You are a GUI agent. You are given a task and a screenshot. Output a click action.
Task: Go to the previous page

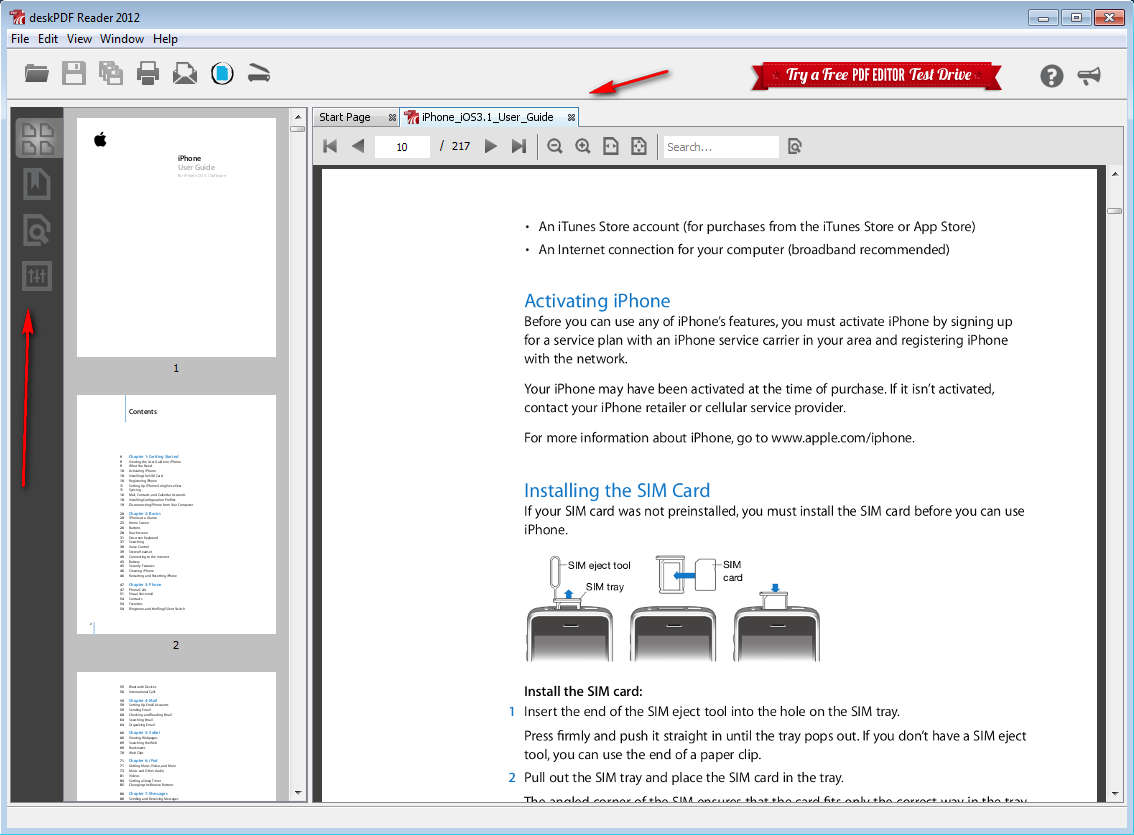click(358, 146)
